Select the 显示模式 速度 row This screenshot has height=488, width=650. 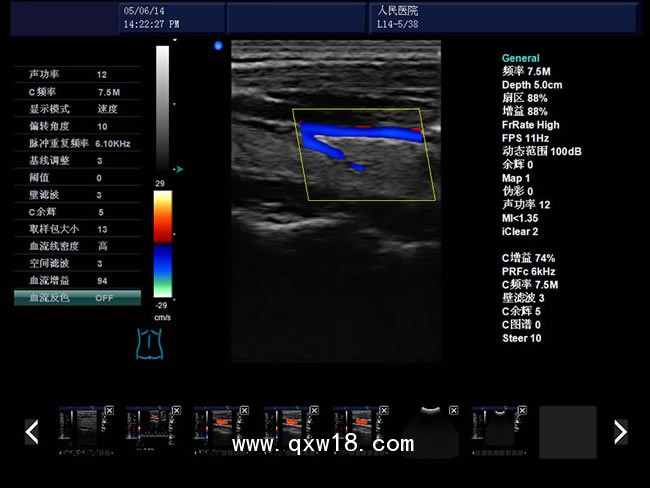[77, 109]
